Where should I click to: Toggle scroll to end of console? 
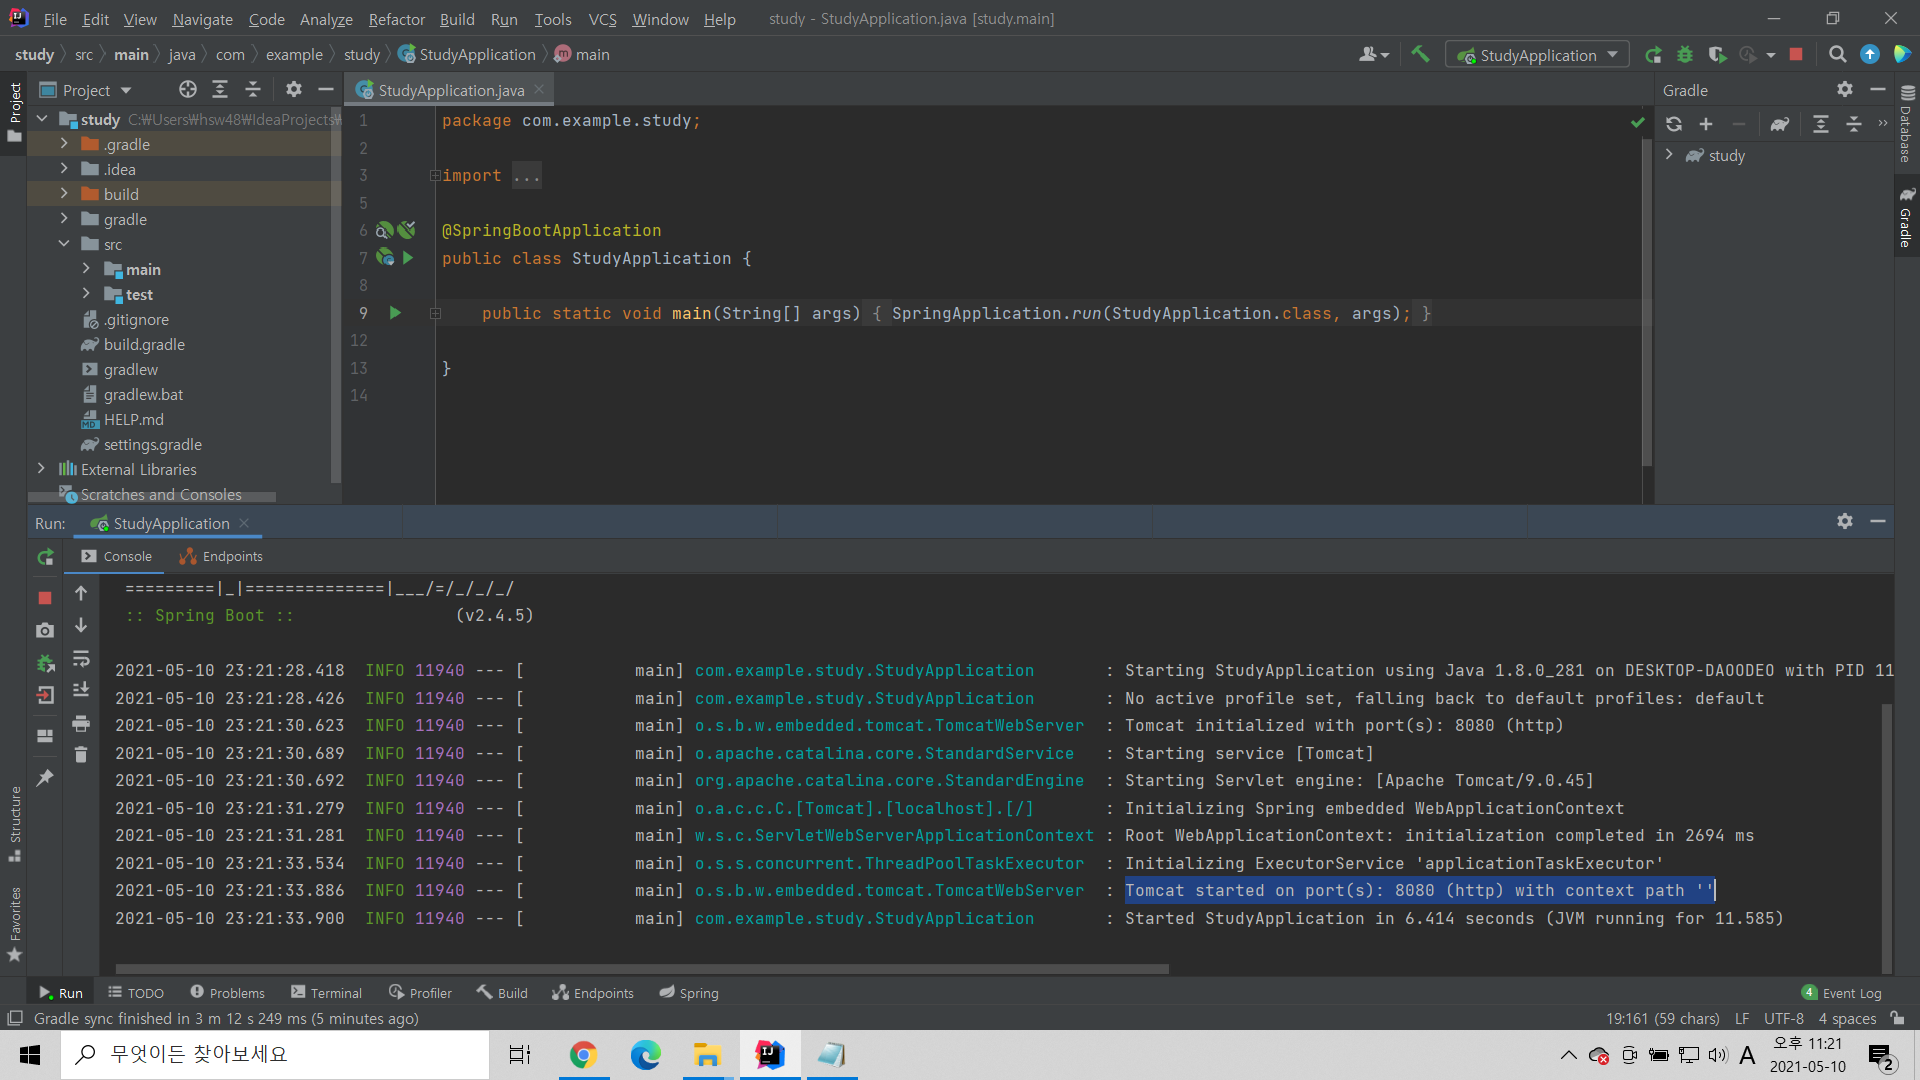81,690
